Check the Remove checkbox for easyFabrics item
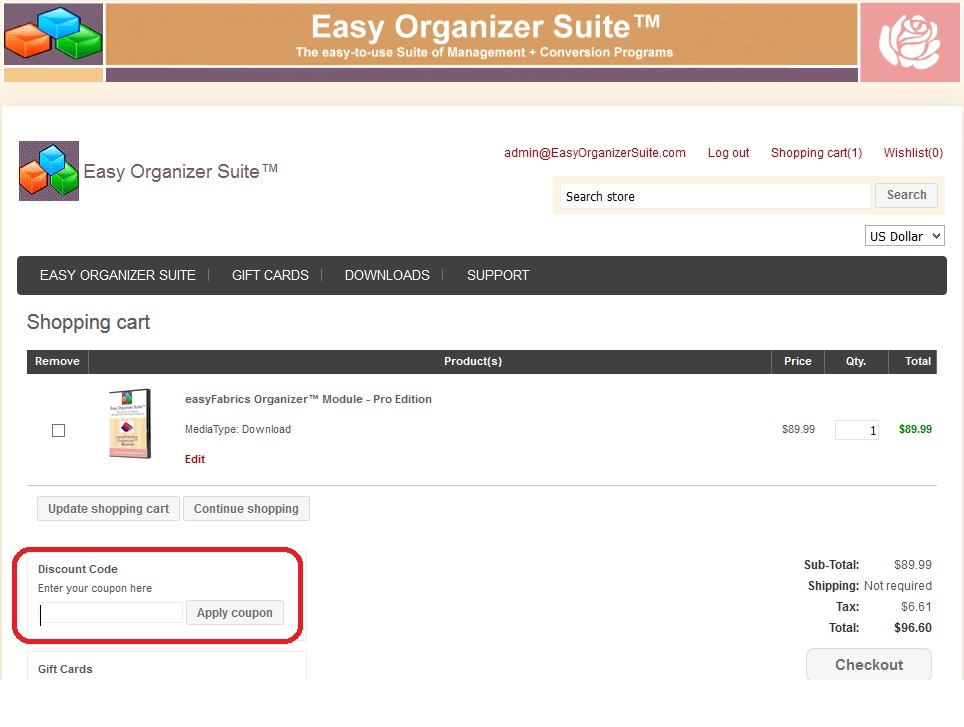Image resolution: width=964 pixels, height=727 pixels. pos(58,430)
